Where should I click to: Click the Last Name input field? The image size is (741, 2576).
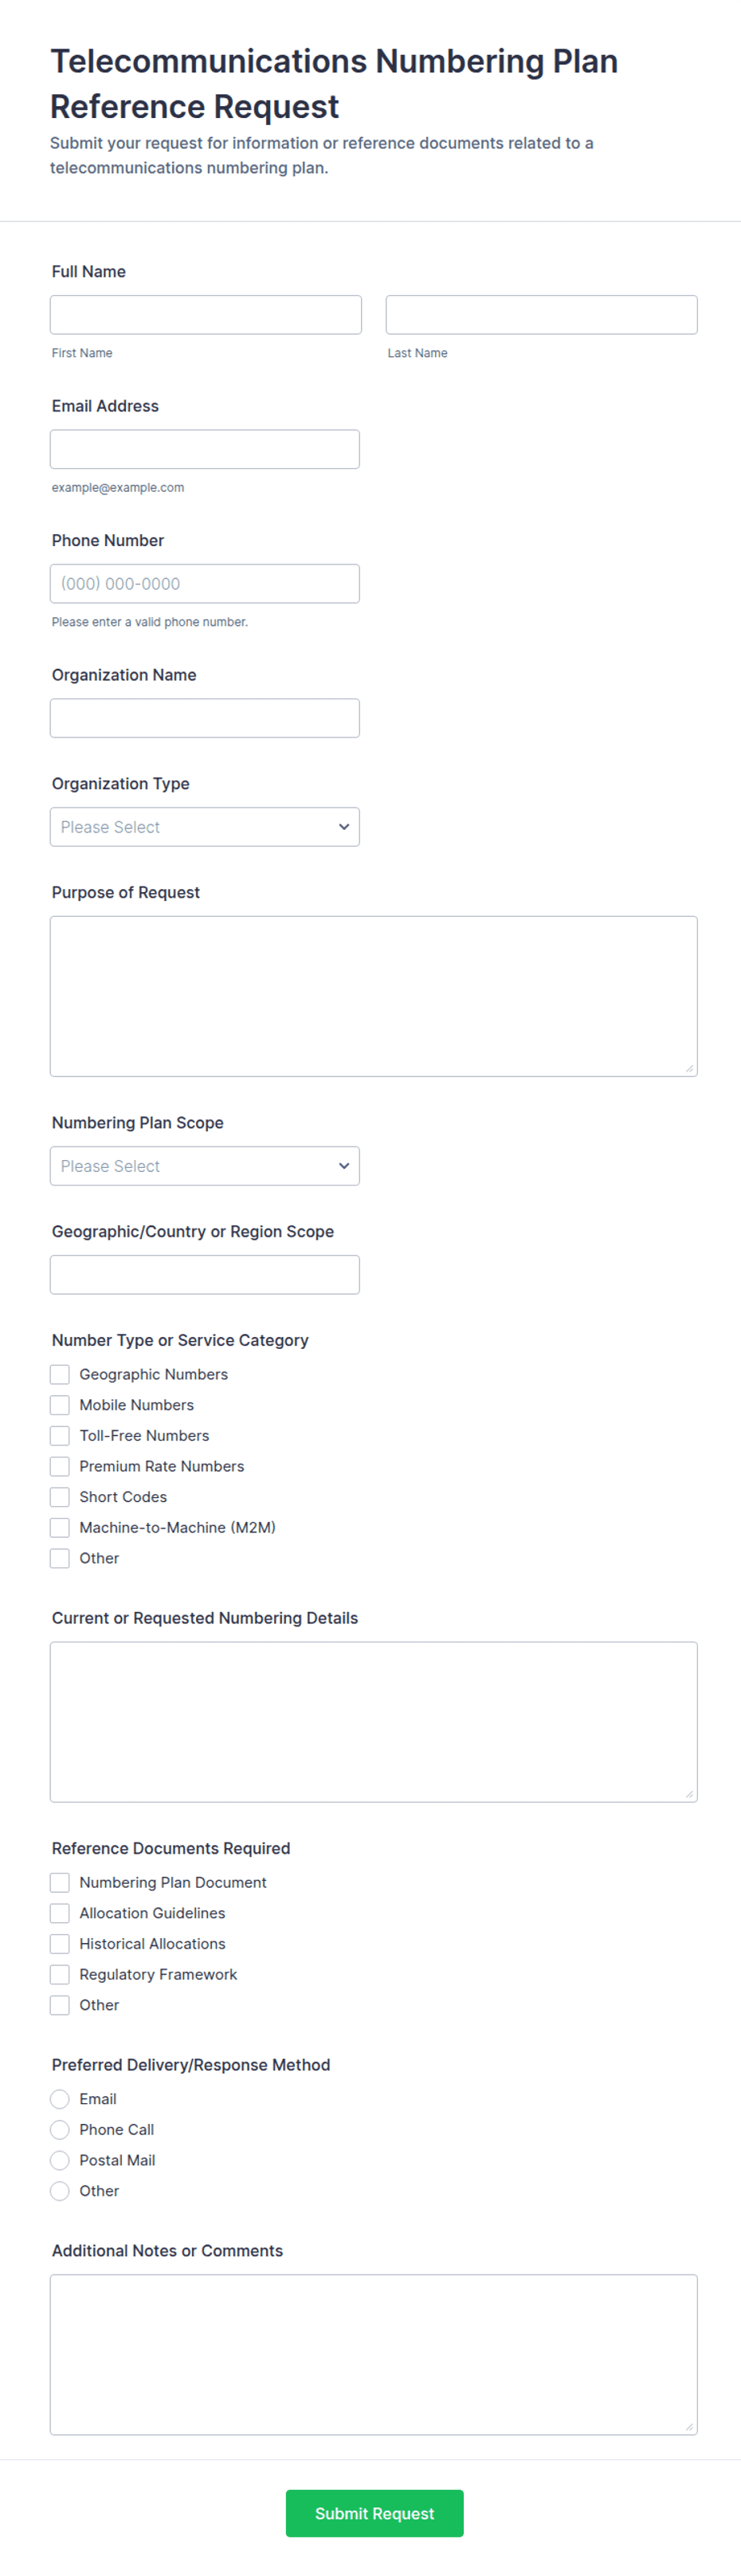coord(541,314)
